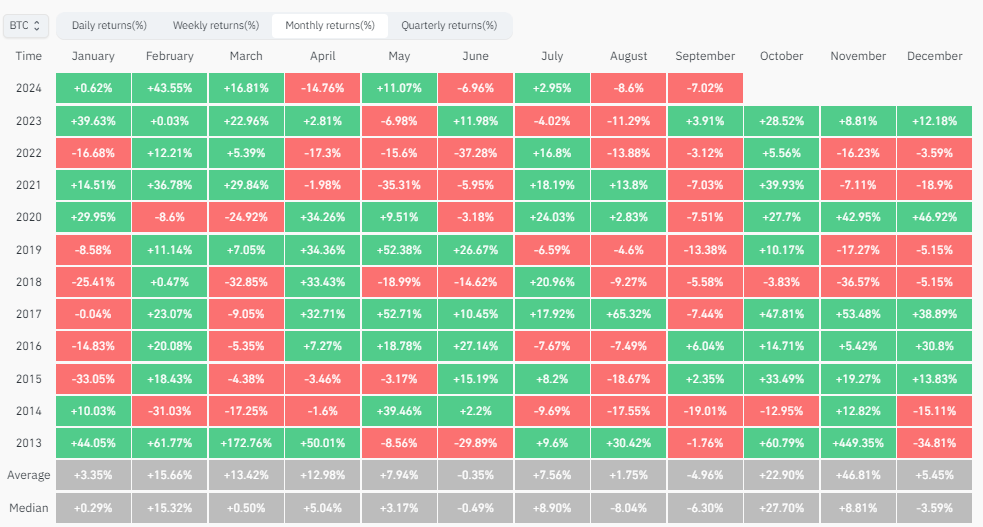Viewport: 983px width, 527px height.
Task: Click the August 2017 +65.32% cell
Action: point(628,313)
